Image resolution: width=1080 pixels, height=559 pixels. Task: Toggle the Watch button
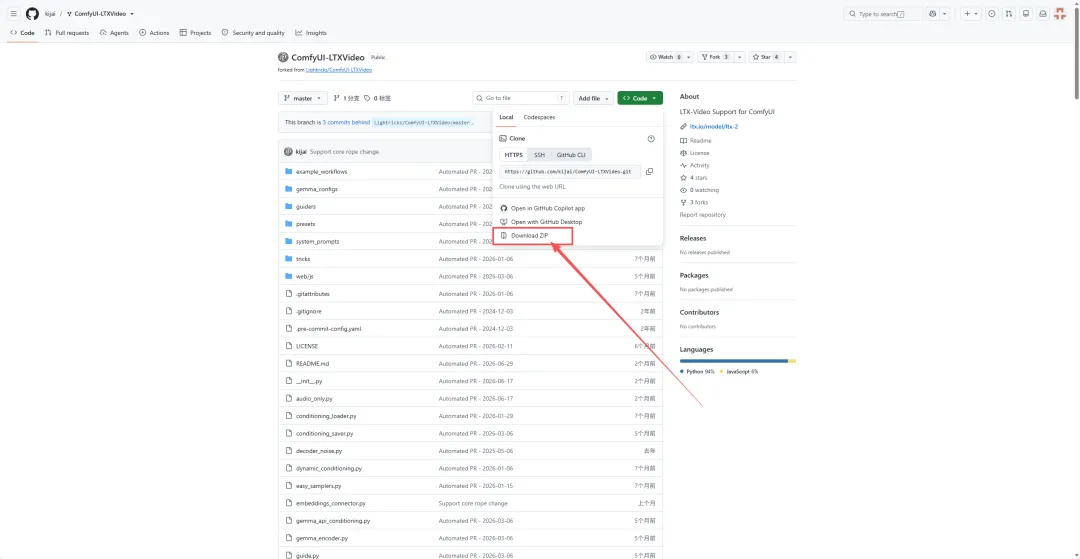click(664, 57)
